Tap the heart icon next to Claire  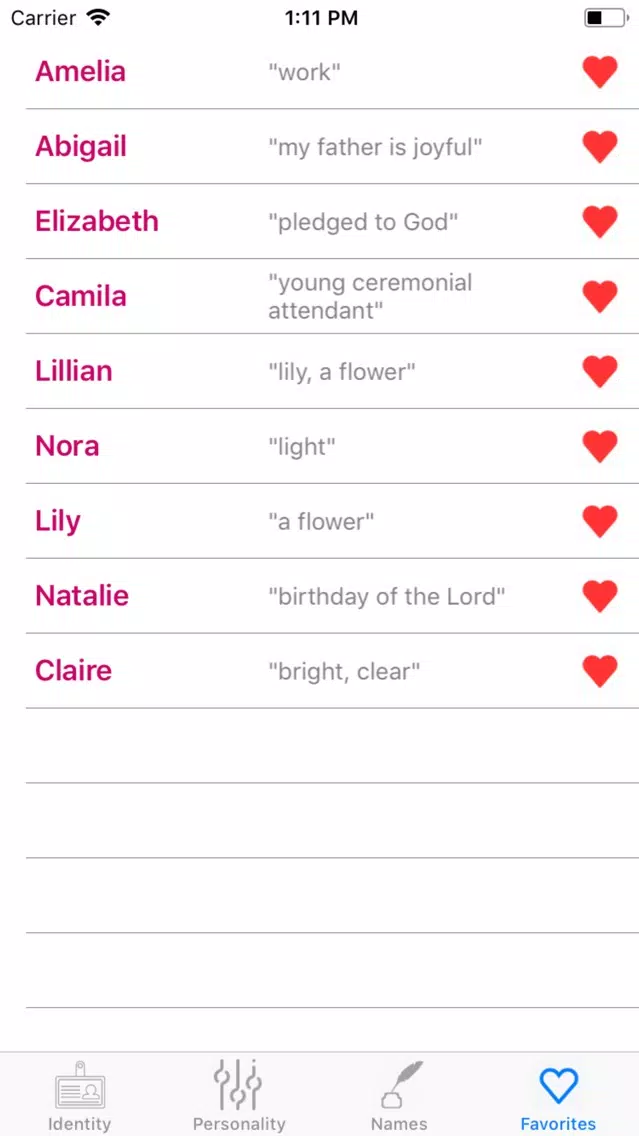click(x=600, y=670)
